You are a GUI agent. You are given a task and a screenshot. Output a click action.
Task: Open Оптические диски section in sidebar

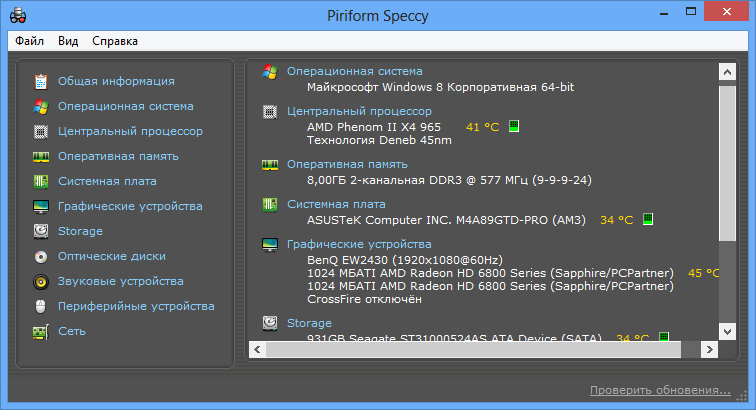[x=112, y=256]
